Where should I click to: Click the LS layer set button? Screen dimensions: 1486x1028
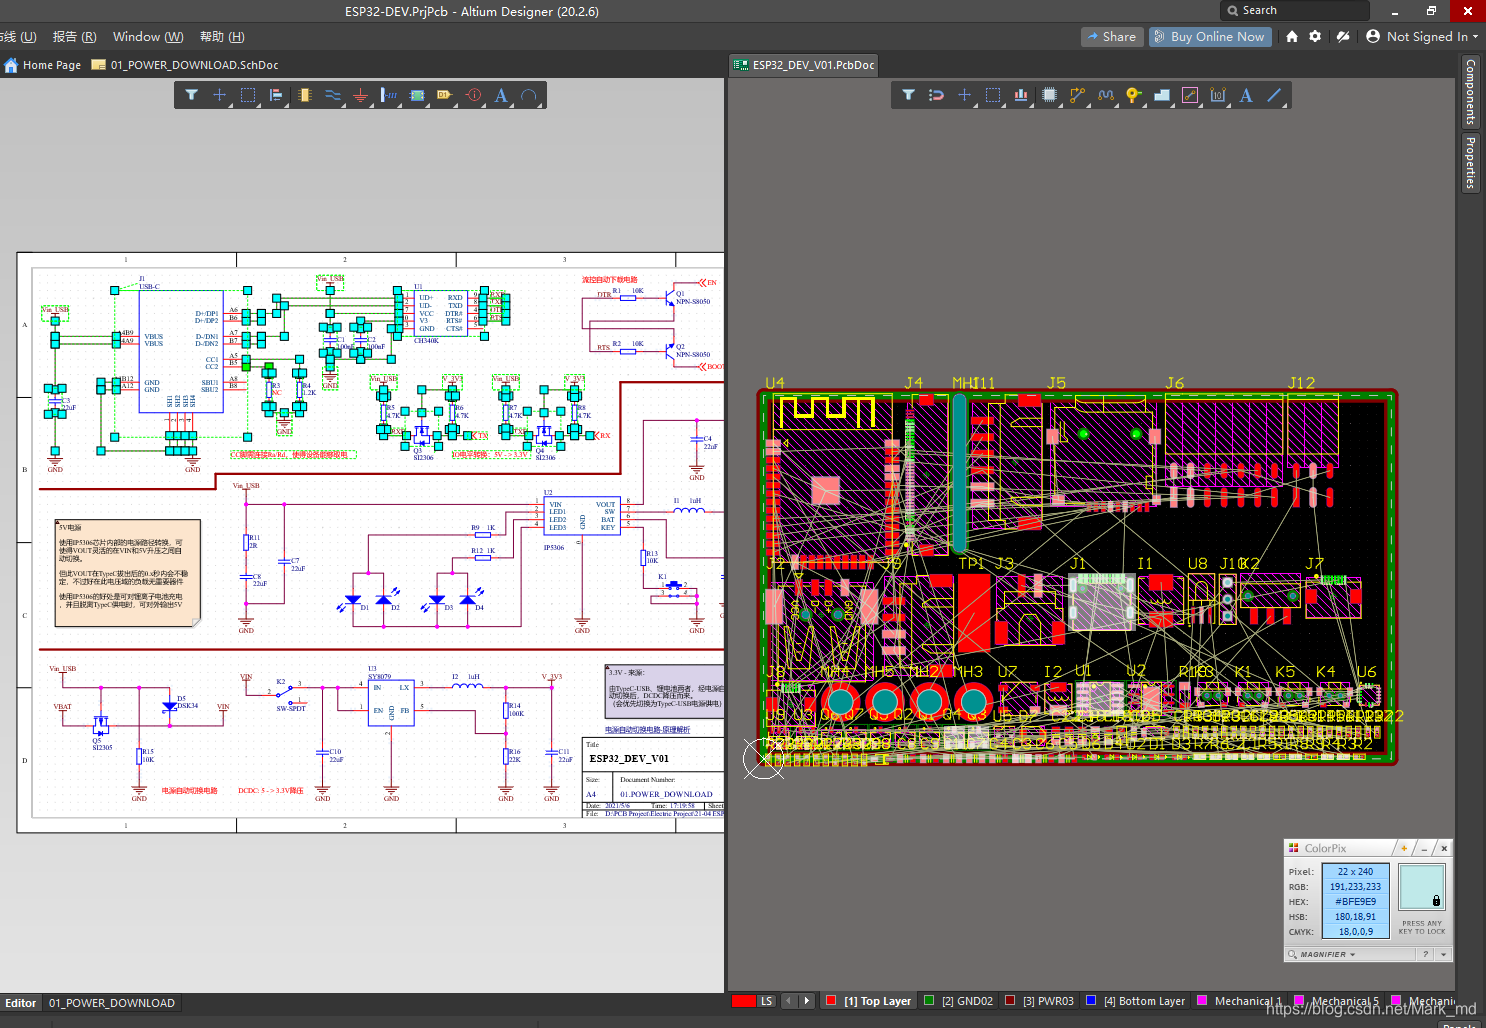point(766,1001)
